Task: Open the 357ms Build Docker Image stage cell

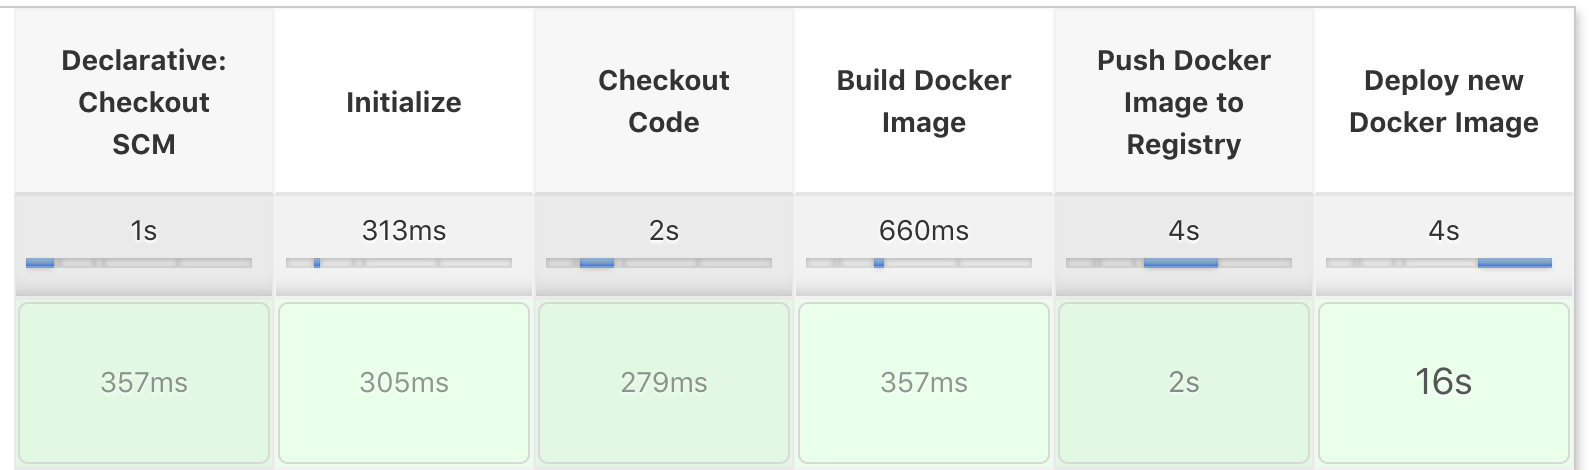Action: (924, 383)
